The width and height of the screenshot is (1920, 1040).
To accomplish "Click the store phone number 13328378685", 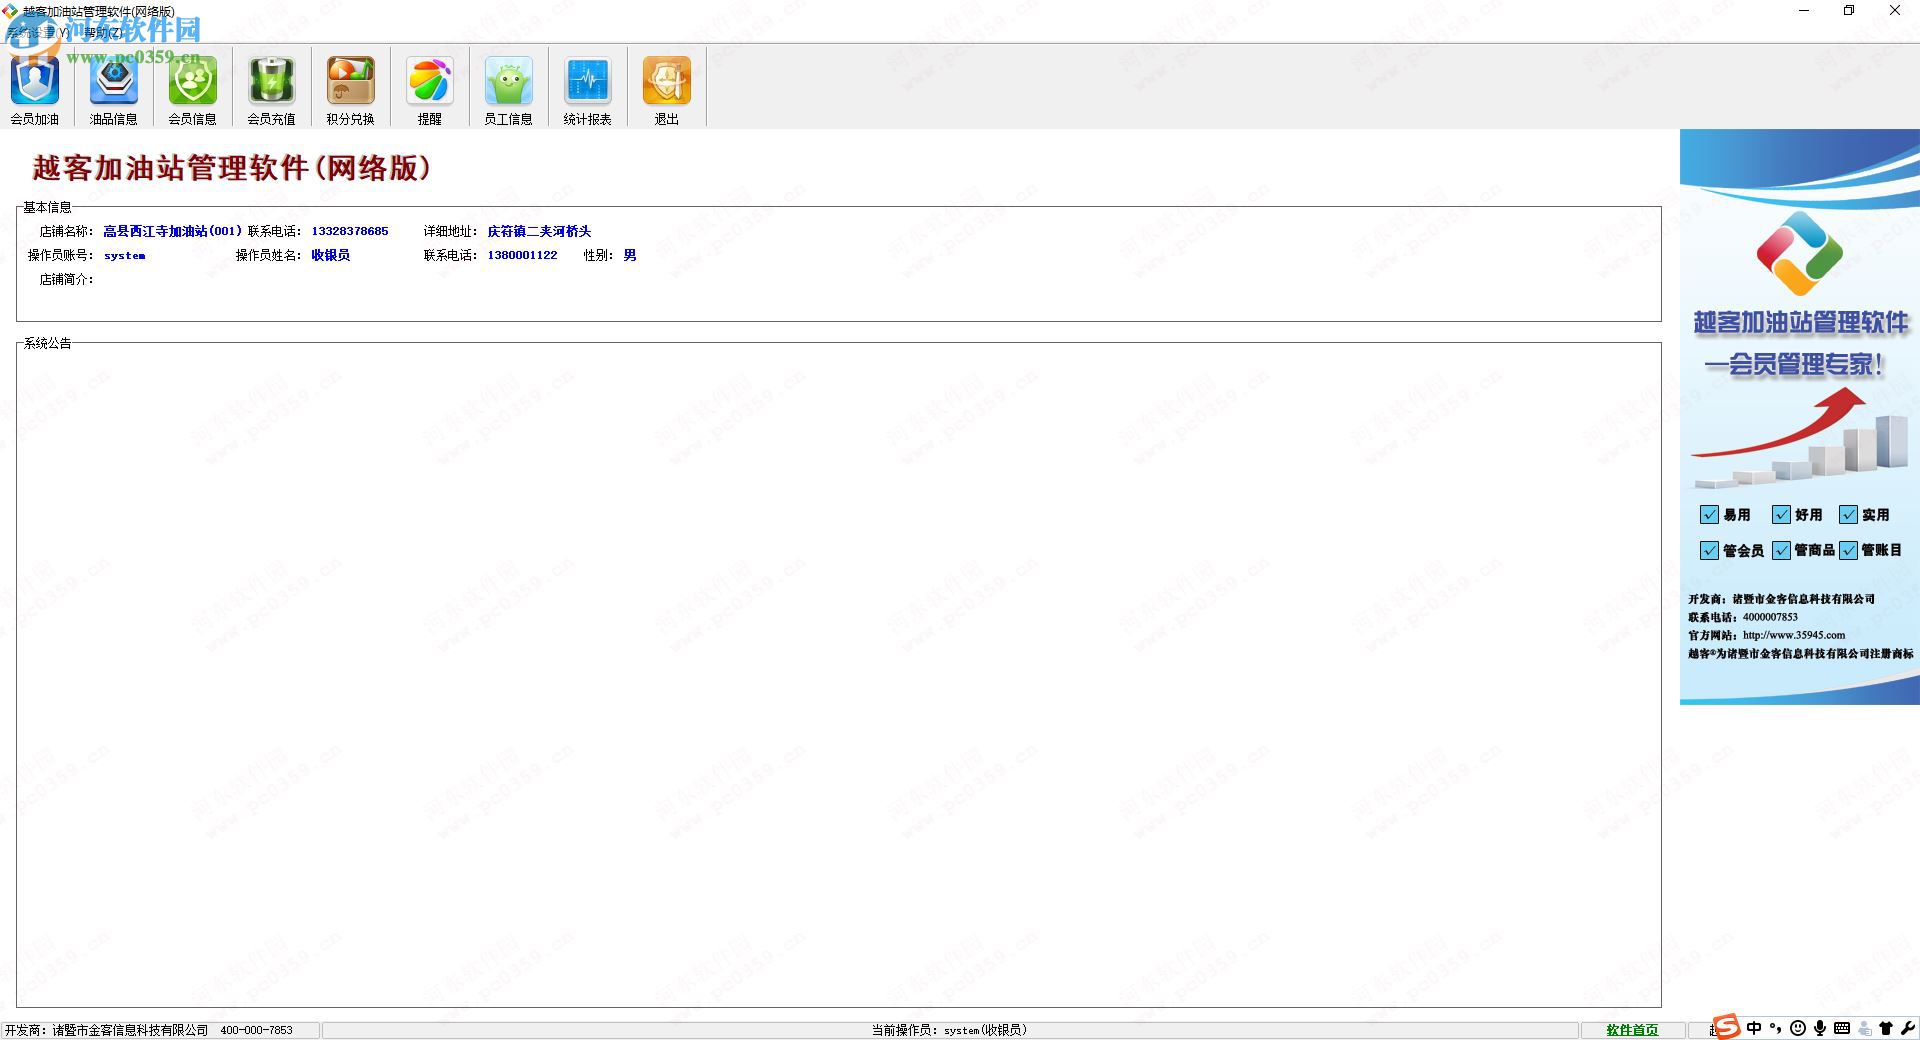I will click(x=350, y=231).
